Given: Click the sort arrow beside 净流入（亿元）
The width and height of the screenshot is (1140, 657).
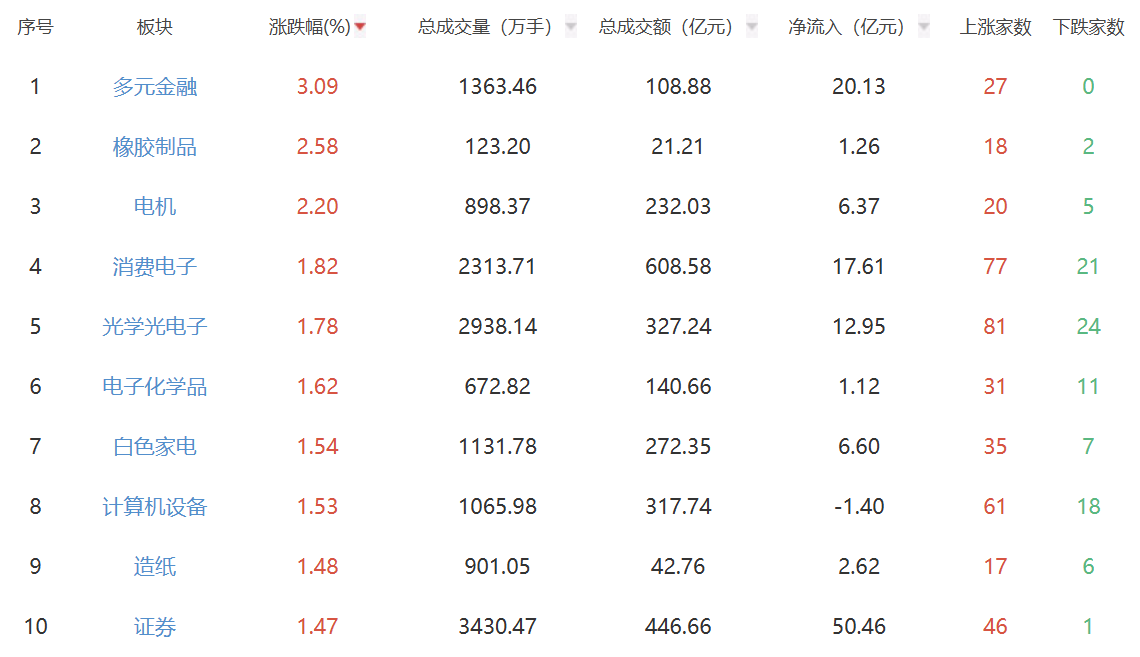Looking at the screenshot, I should pyautogui.click(x=924, y=28).
